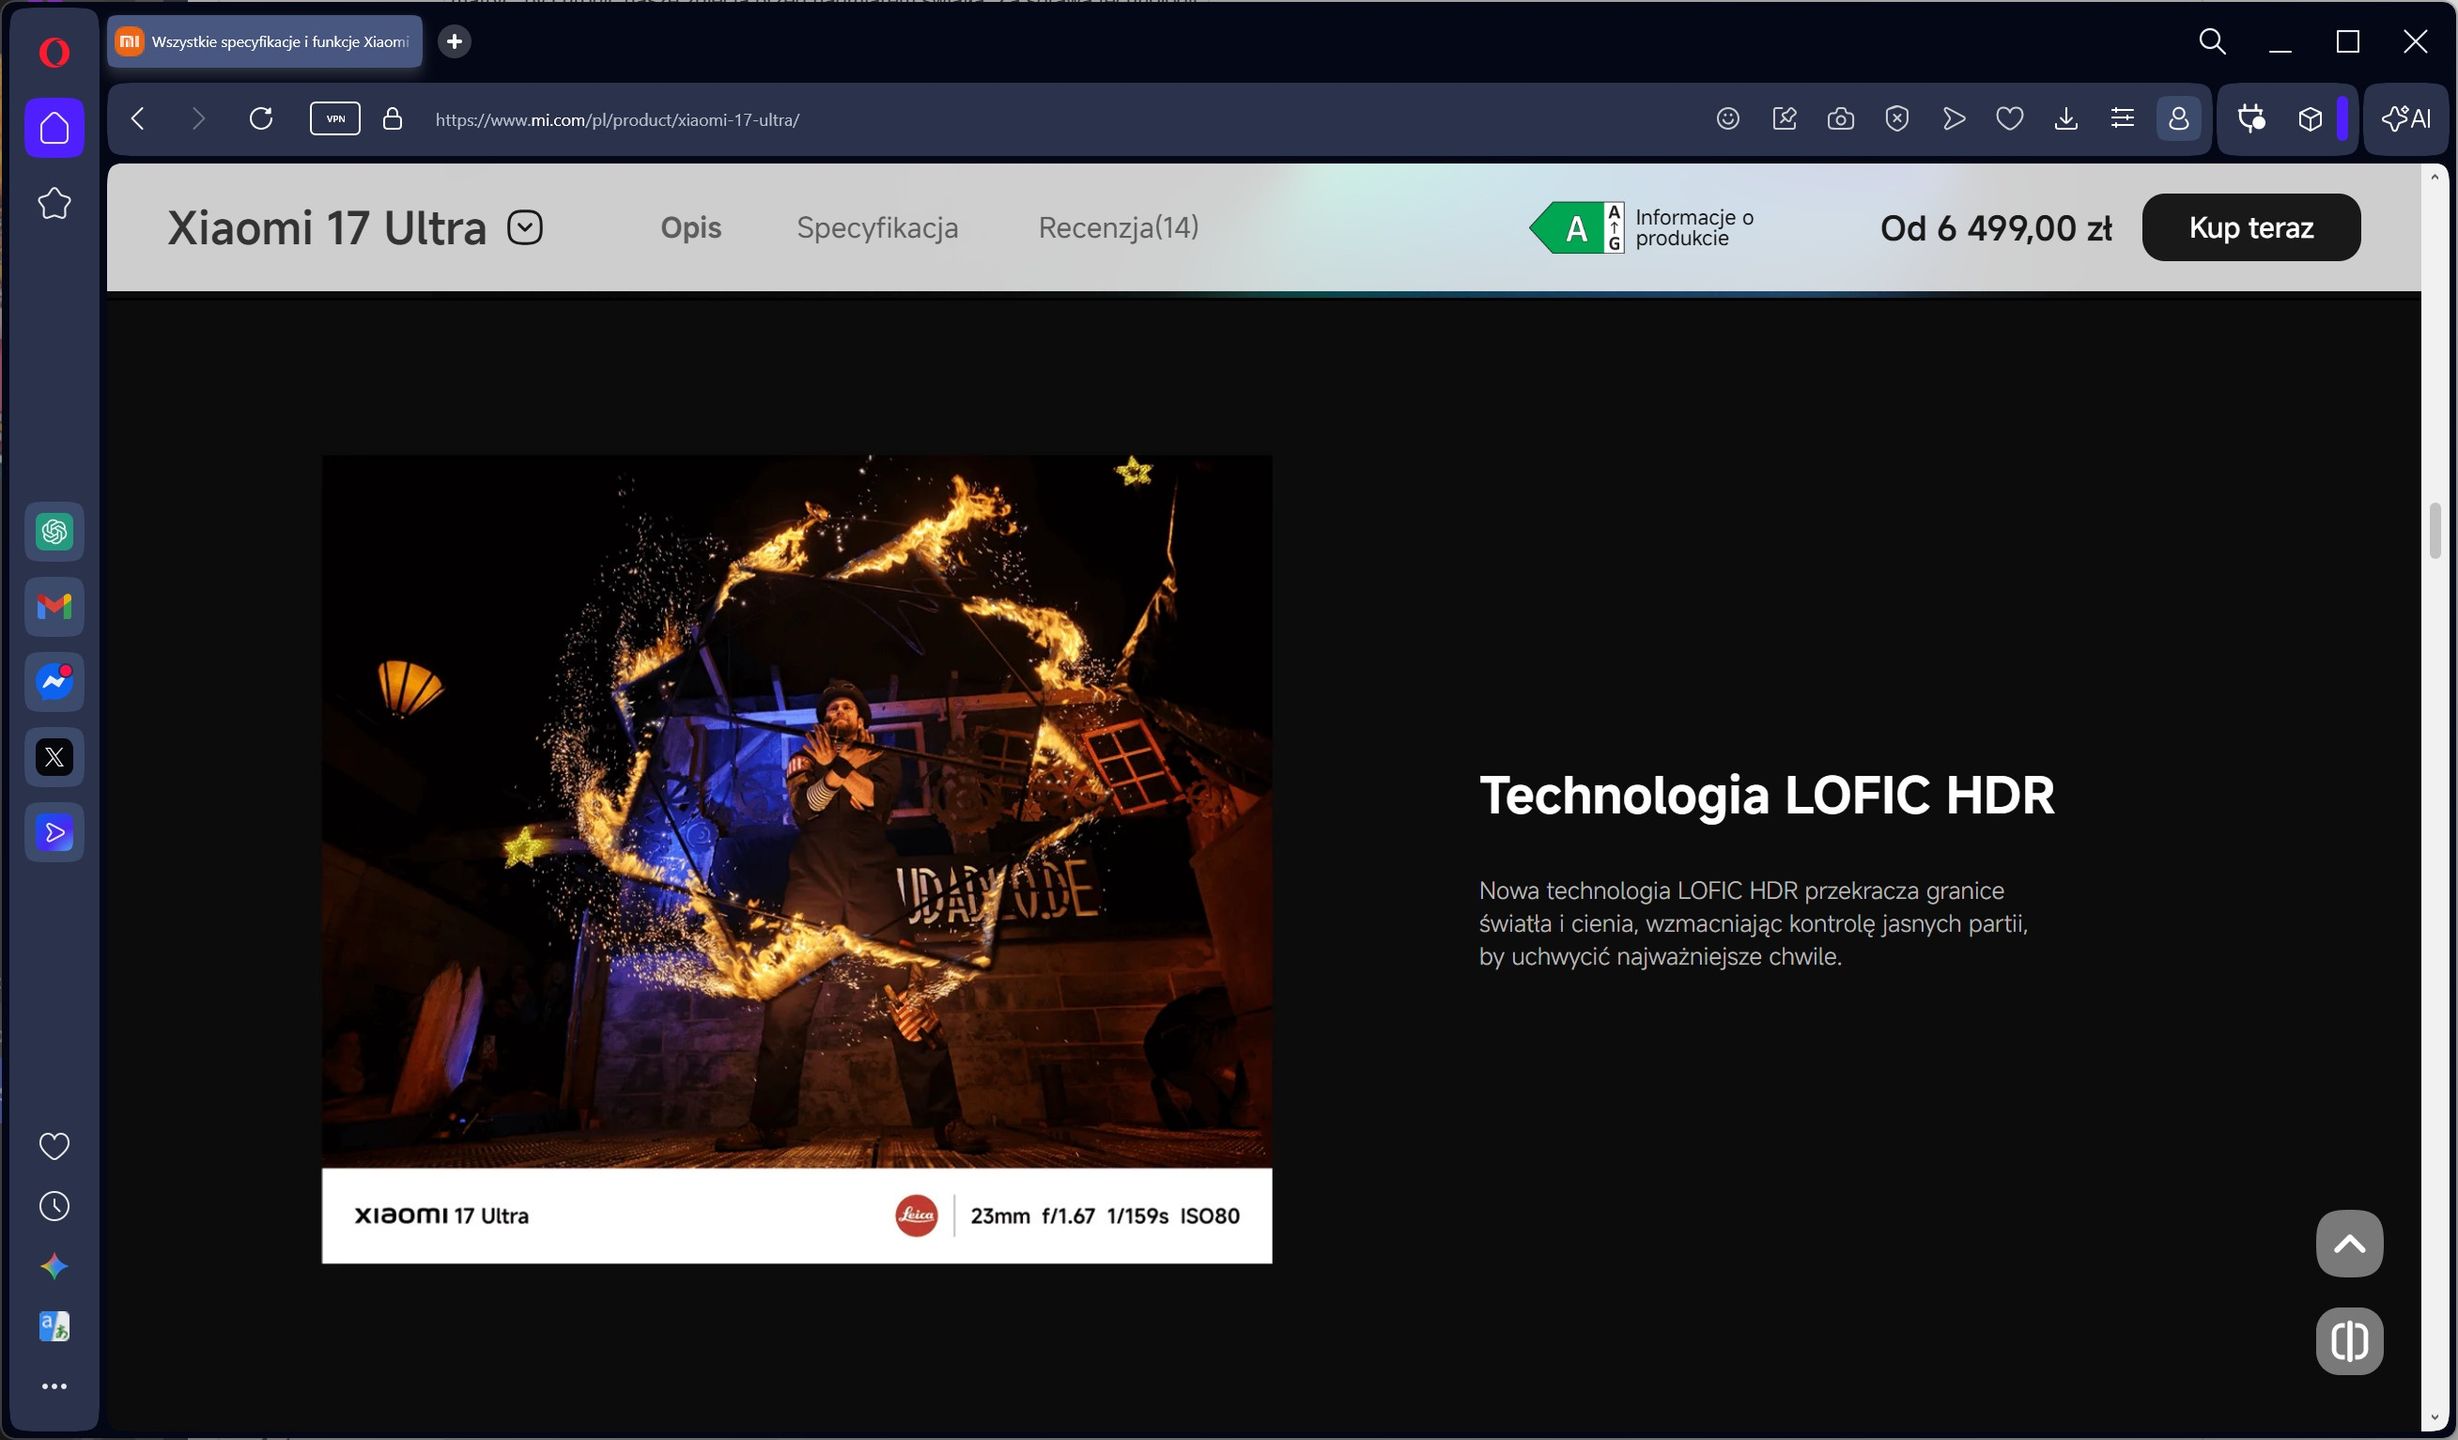The height and width of the screenshot is (1440, 2458).
Task: Open the compare split-panel floating button
Action: point(2349,1341)
